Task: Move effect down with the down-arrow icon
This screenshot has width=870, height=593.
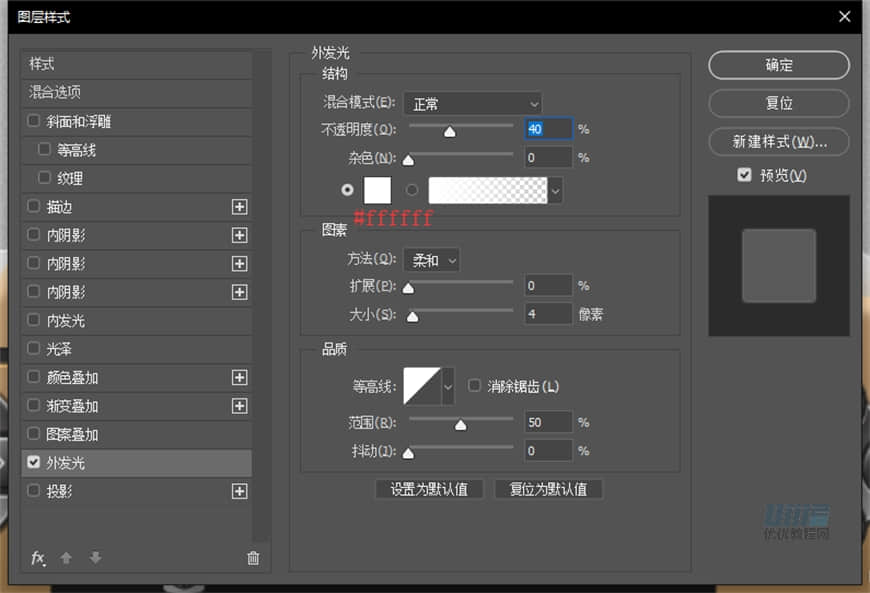Action: tap(95, 558)
